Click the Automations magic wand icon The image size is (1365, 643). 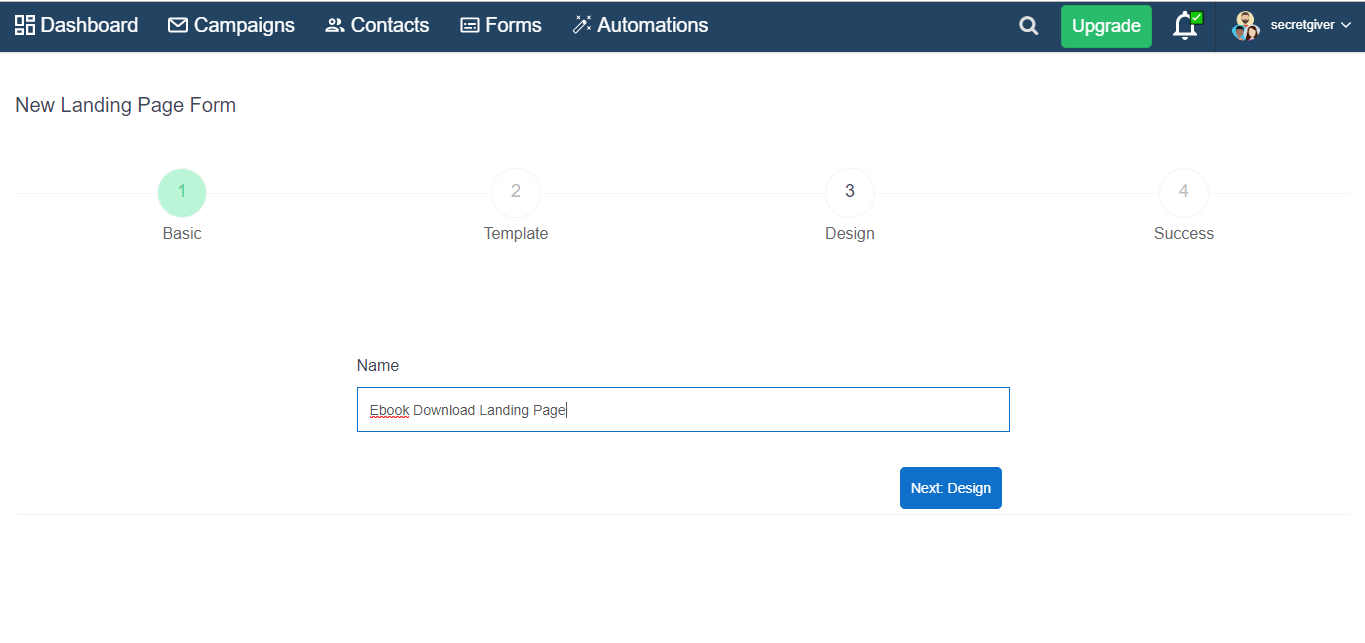point(582,26)
